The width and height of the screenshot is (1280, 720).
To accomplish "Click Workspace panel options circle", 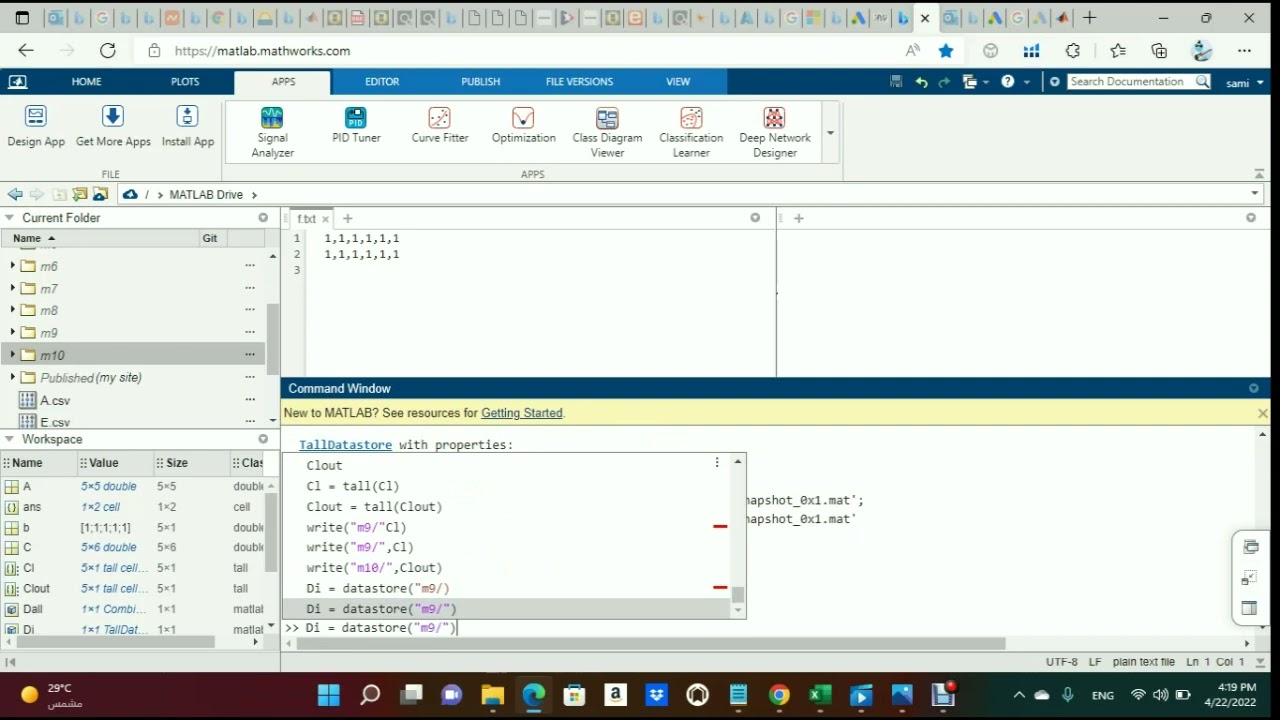I will pyautogui.click(x=263, y=439).
